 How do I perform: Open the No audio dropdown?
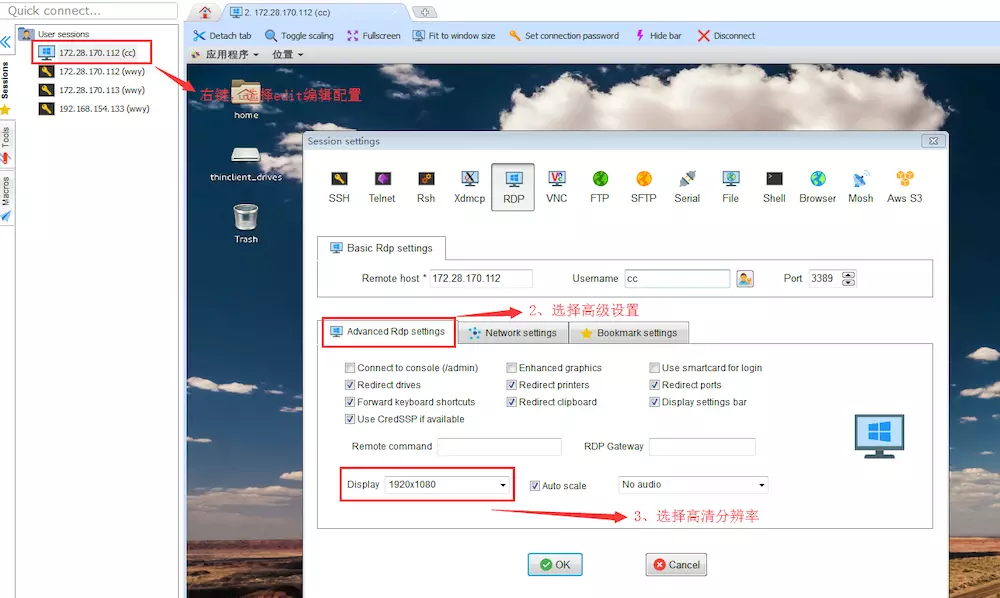[693, 485]
